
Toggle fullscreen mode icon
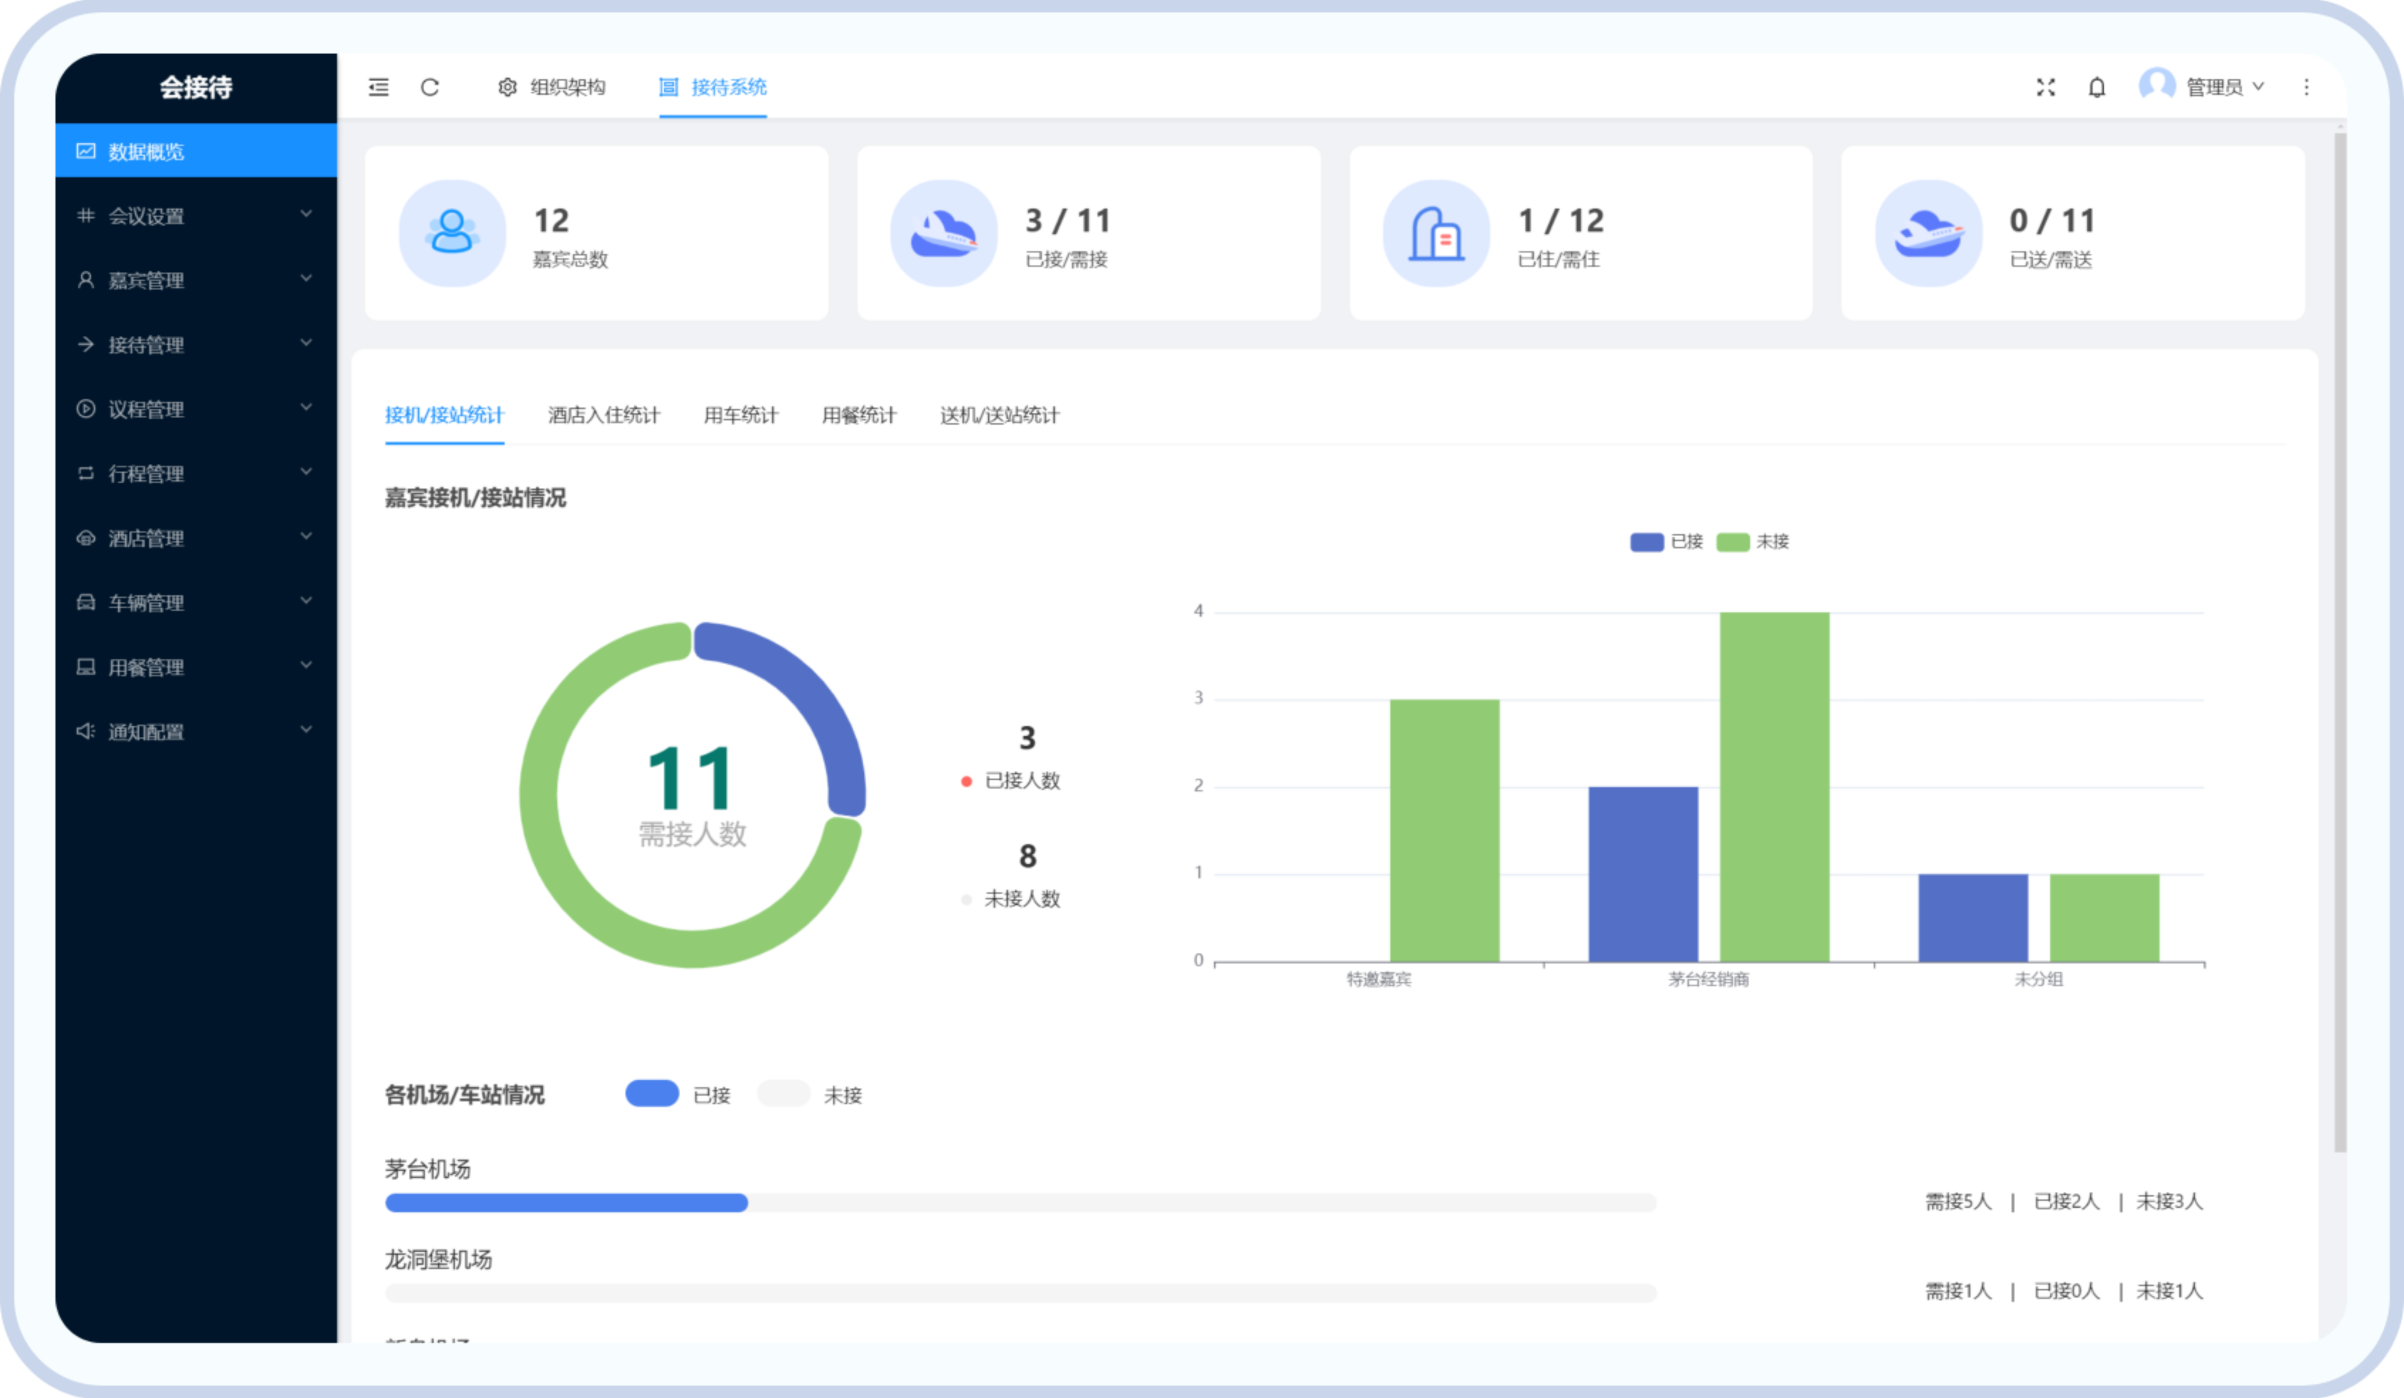(x=2046, y=87)
